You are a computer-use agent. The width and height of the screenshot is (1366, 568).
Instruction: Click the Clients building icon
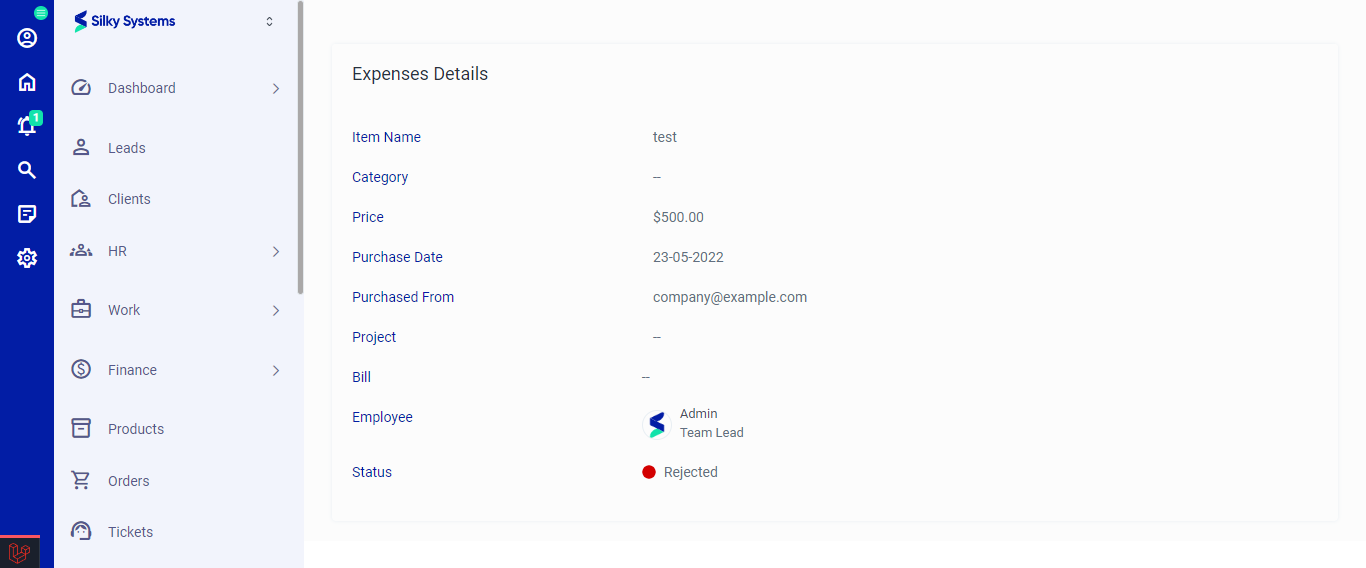point(81,199)
